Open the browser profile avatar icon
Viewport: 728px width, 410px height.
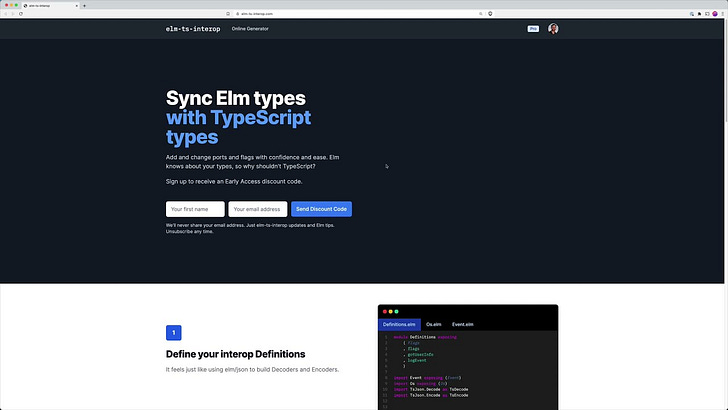(x=715, y=13)
